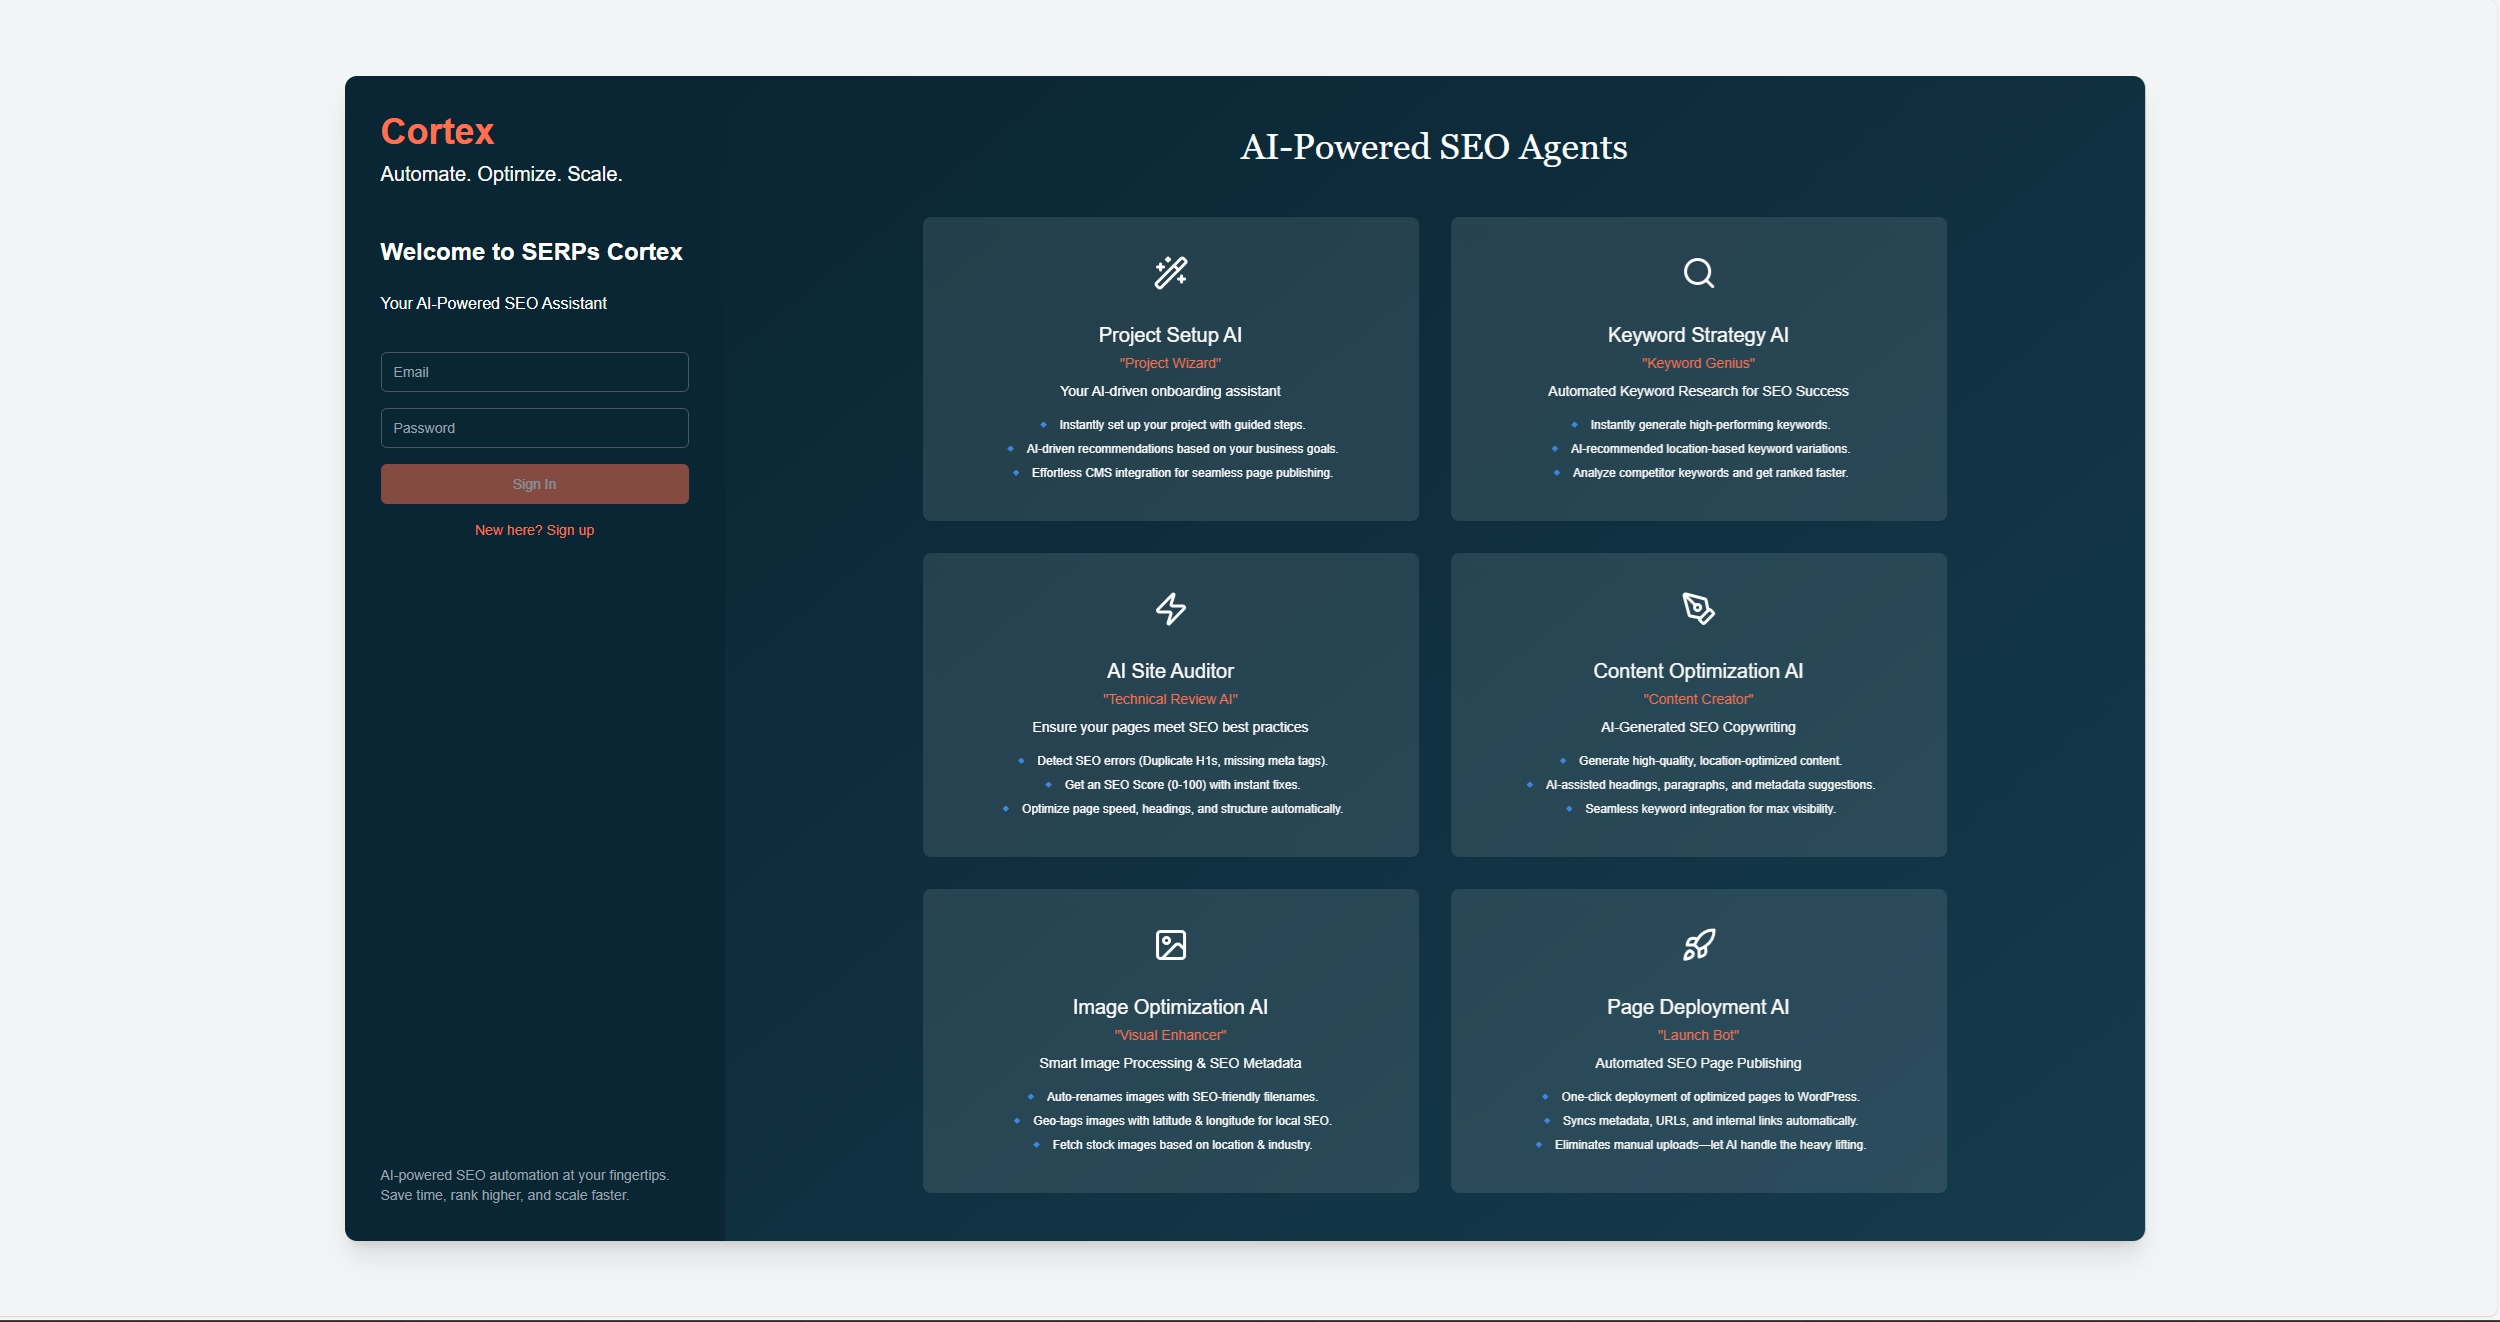Open the New here? Sign up link
The image size is (2500, 1322).
pyautogui.click(x=534, y=530)
